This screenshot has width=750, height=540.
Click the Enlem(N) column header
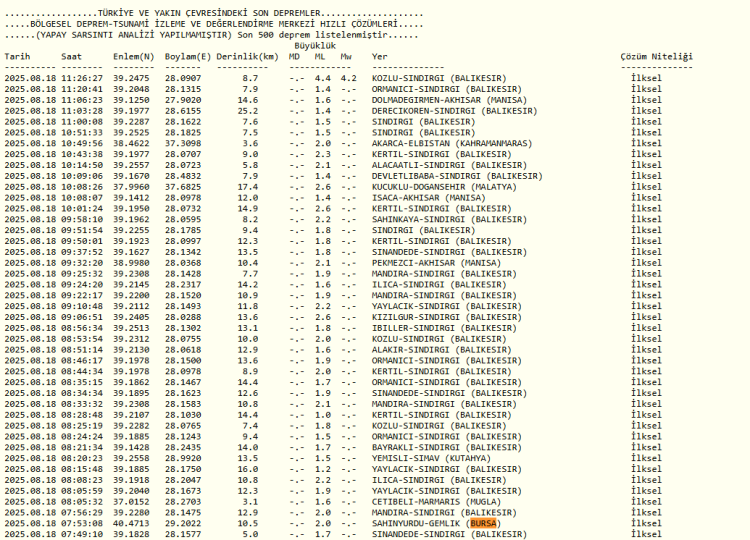pos(134,57)
